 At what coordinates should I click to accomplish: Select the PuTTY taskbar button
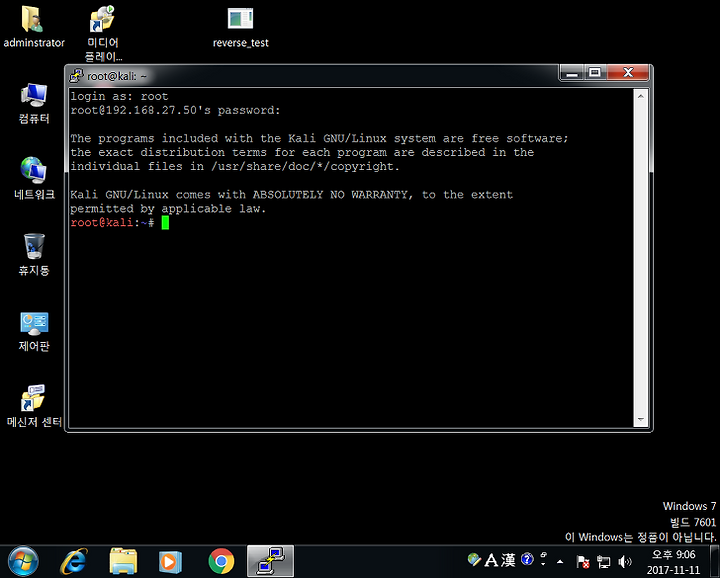point(270,561)
